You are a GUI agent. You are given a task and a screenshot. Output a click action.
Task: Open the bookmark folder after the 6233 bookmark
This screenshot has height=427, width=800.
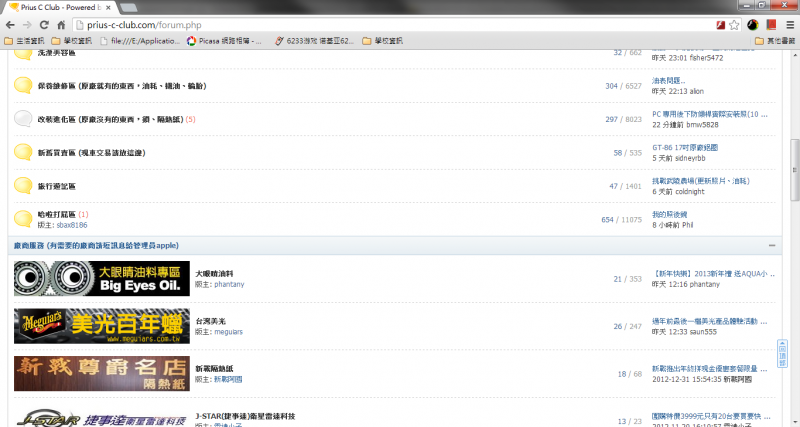pyautogui.click(x=383, y=41)
